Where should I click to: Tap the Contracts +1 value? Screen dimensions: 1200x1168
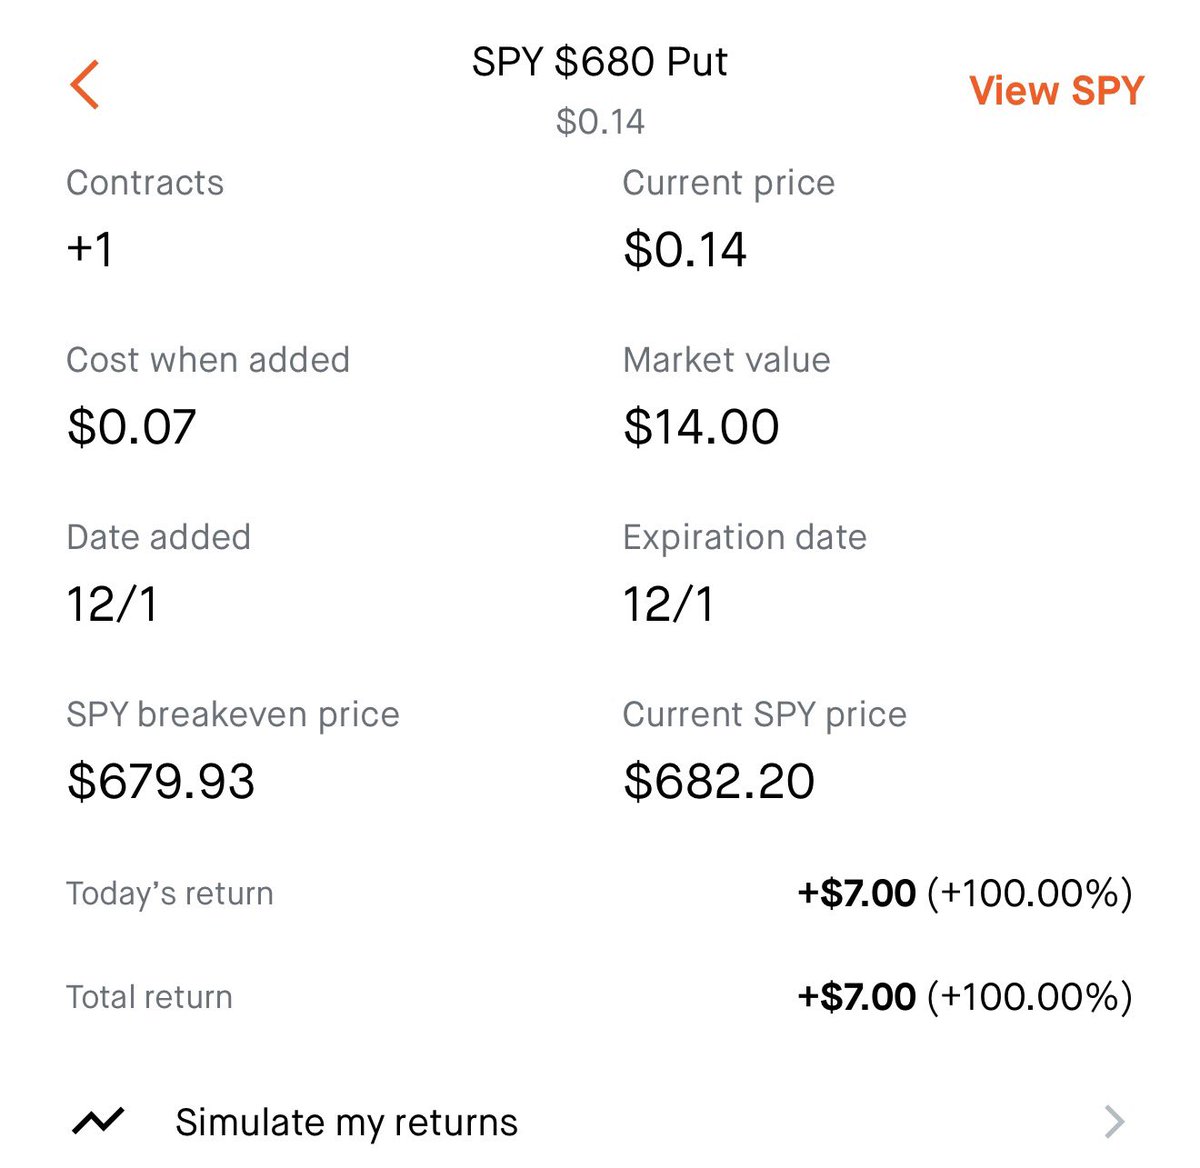coord(90,249)
